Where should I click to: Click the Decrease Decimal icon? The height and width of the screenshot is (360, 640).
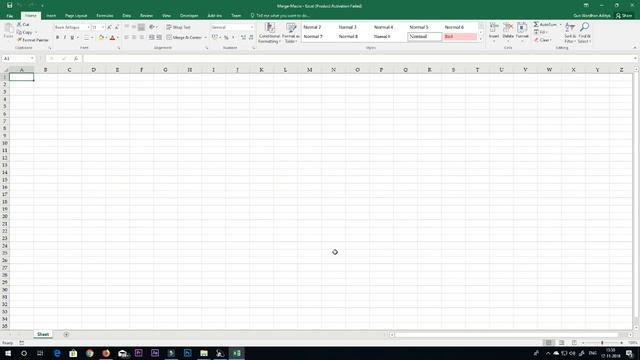(251, 37)
